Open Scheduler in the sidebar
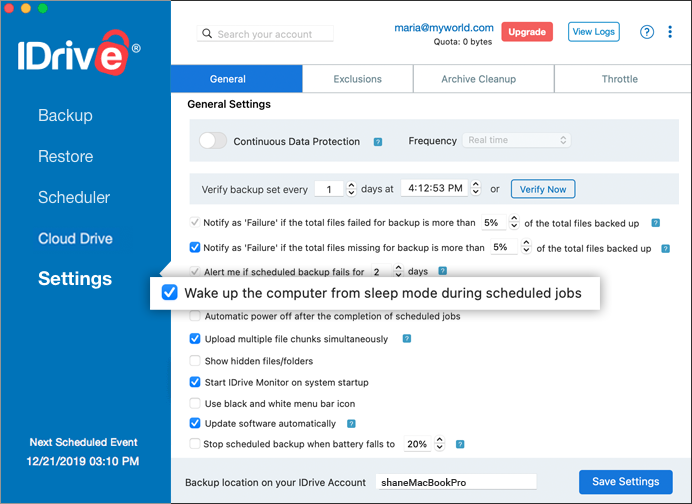Image resolution: width=692 pixels, height=504 pixels. click(74, 197)
